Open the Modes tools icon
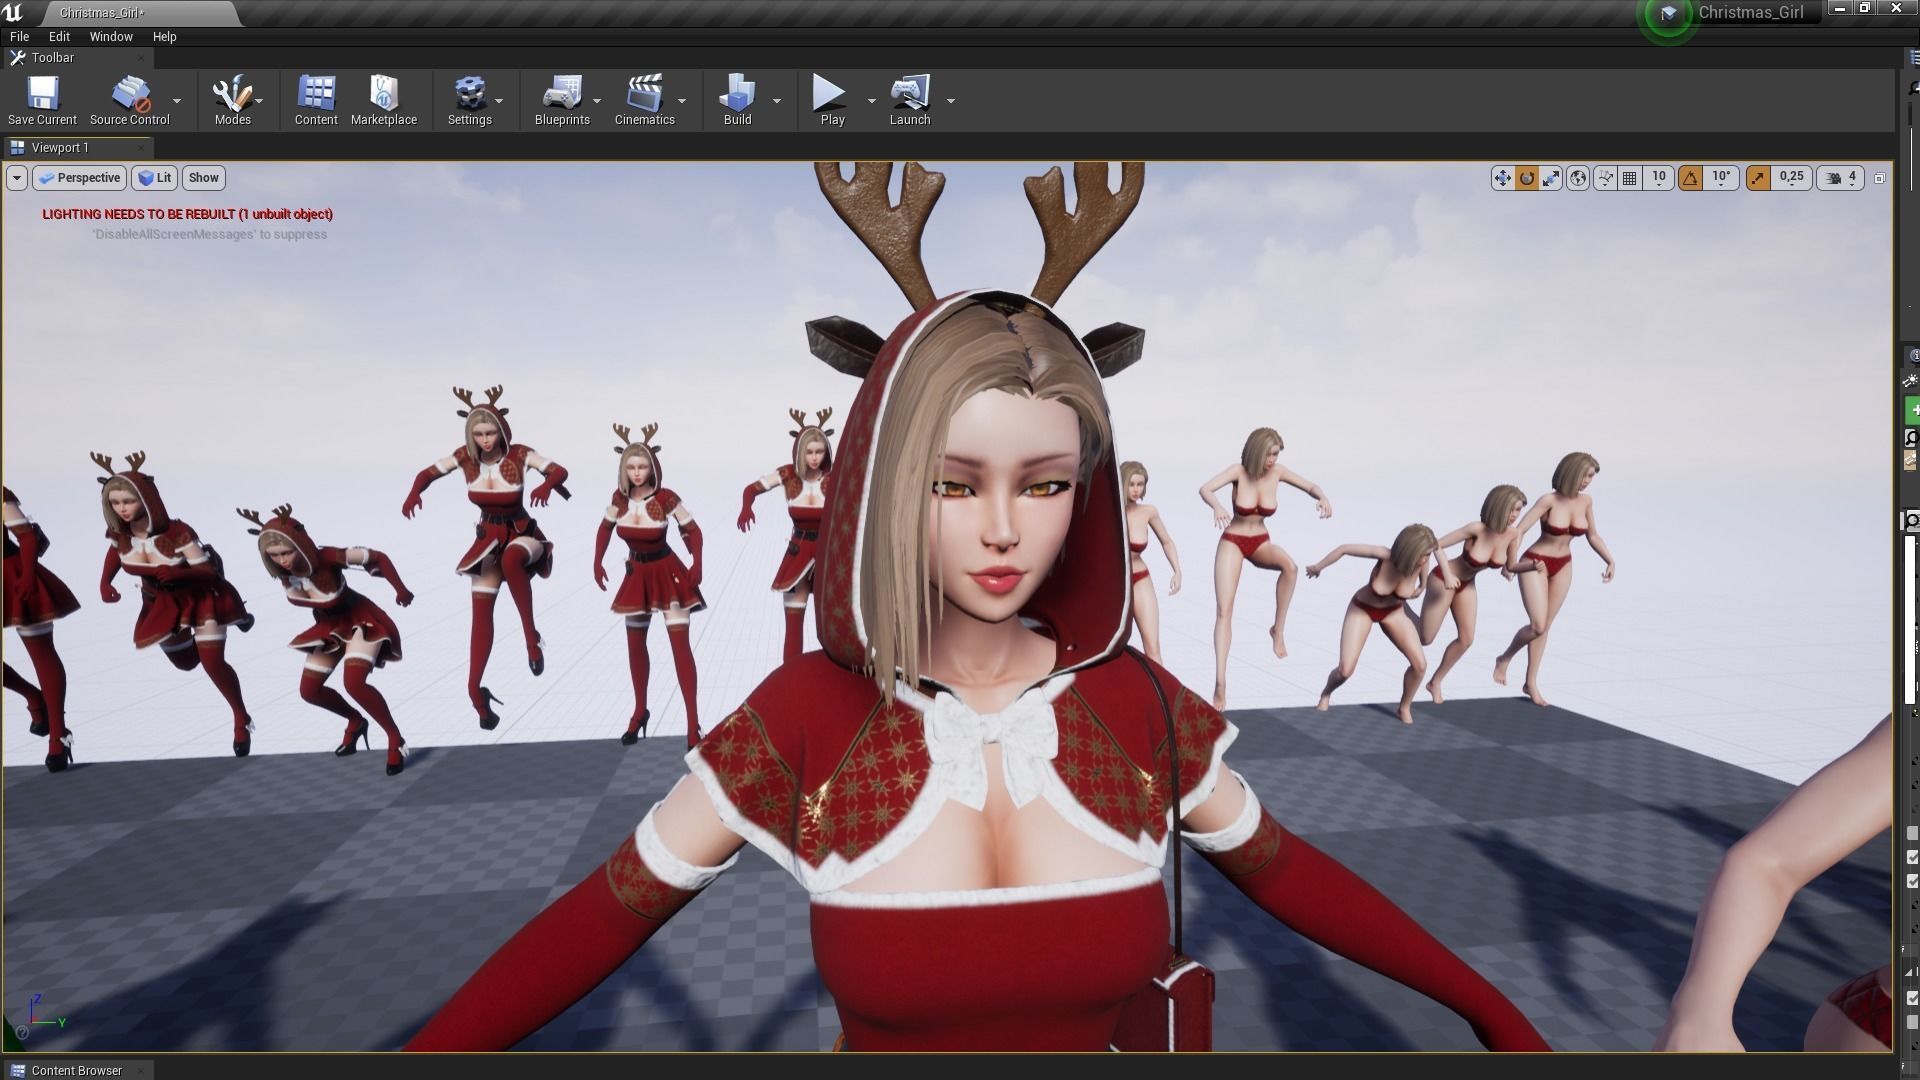 (x=232, y=93)
